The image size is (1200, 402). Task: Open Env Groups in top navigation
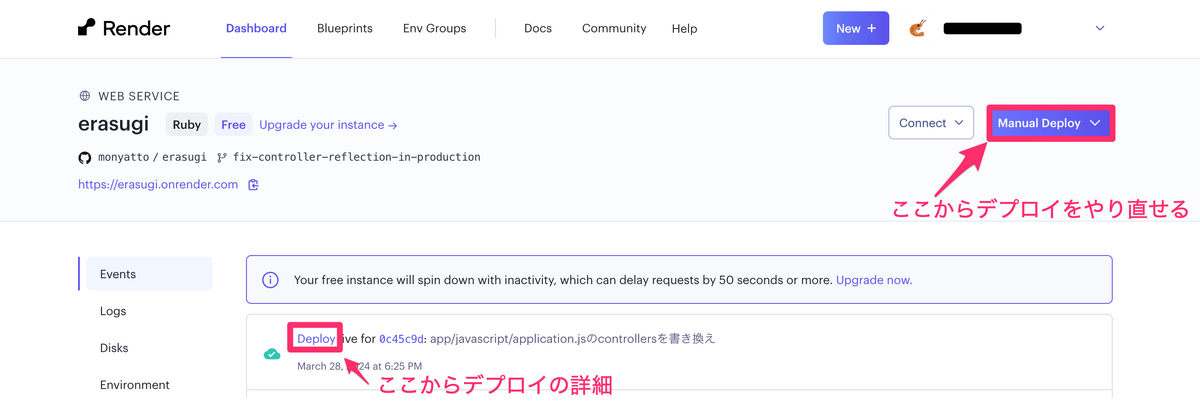pyautogui.click(x=434, y=28)
